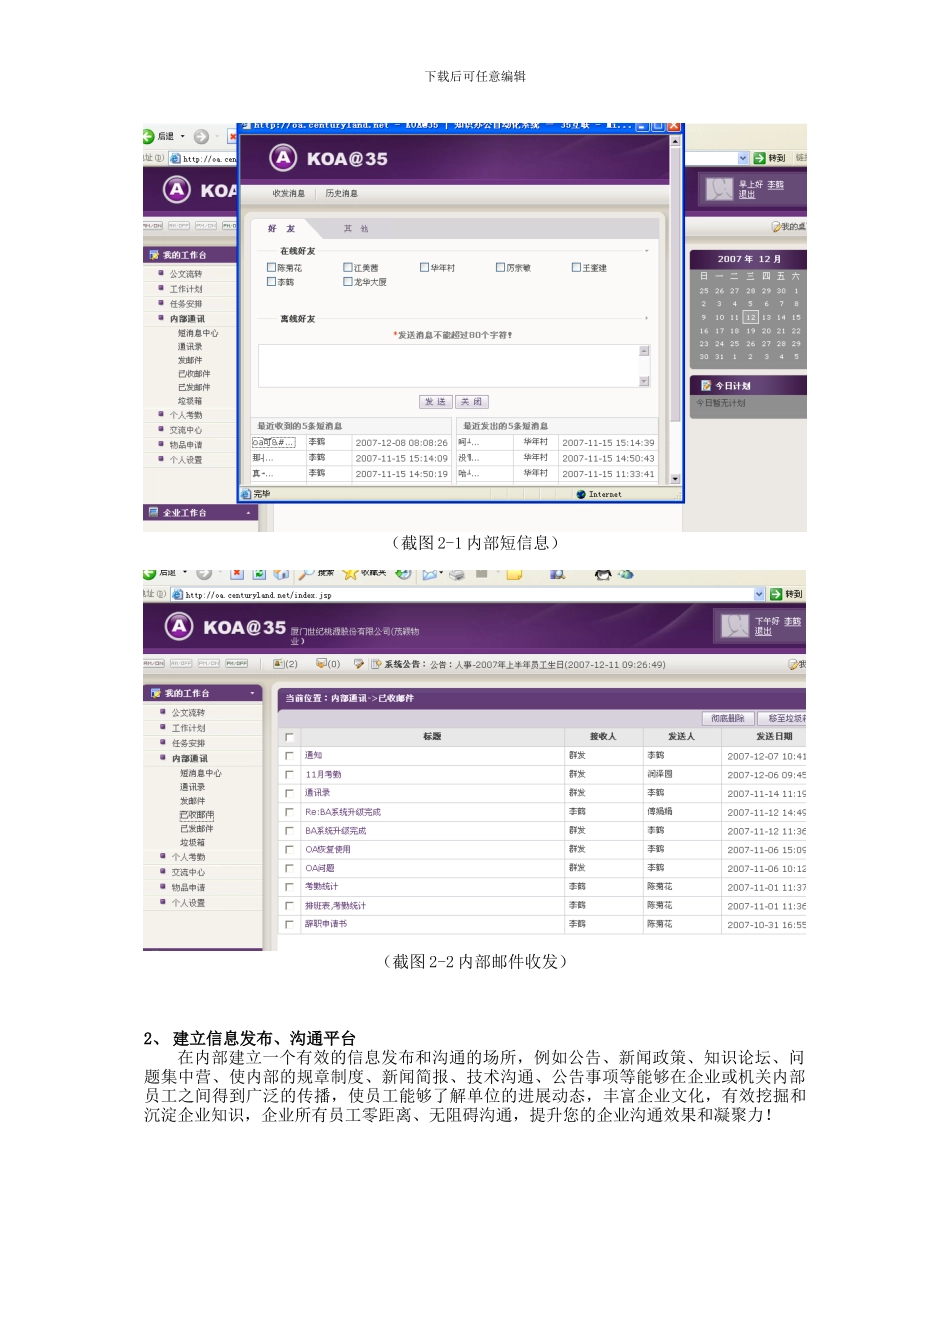Screen dimensions: 950x1344
Task: Open the 历史消息 menu in the popup
Action: (342, 194)
